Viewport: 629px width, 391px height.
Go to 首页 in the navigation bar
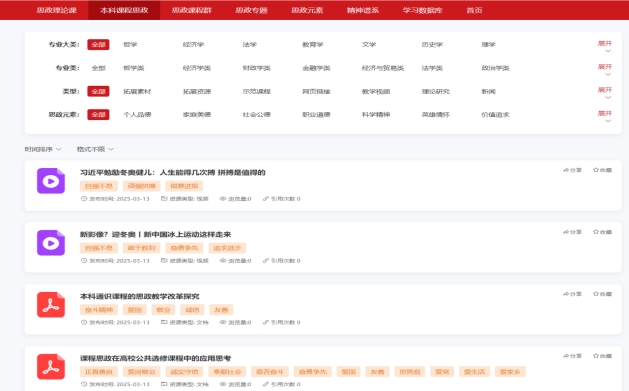pos(475,10)
